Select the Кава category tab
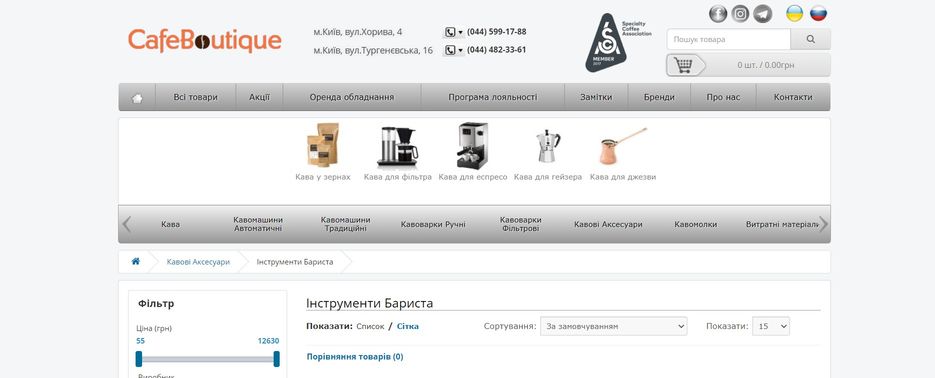The height and width of the screenshot is (378, 935). point(171,224)
